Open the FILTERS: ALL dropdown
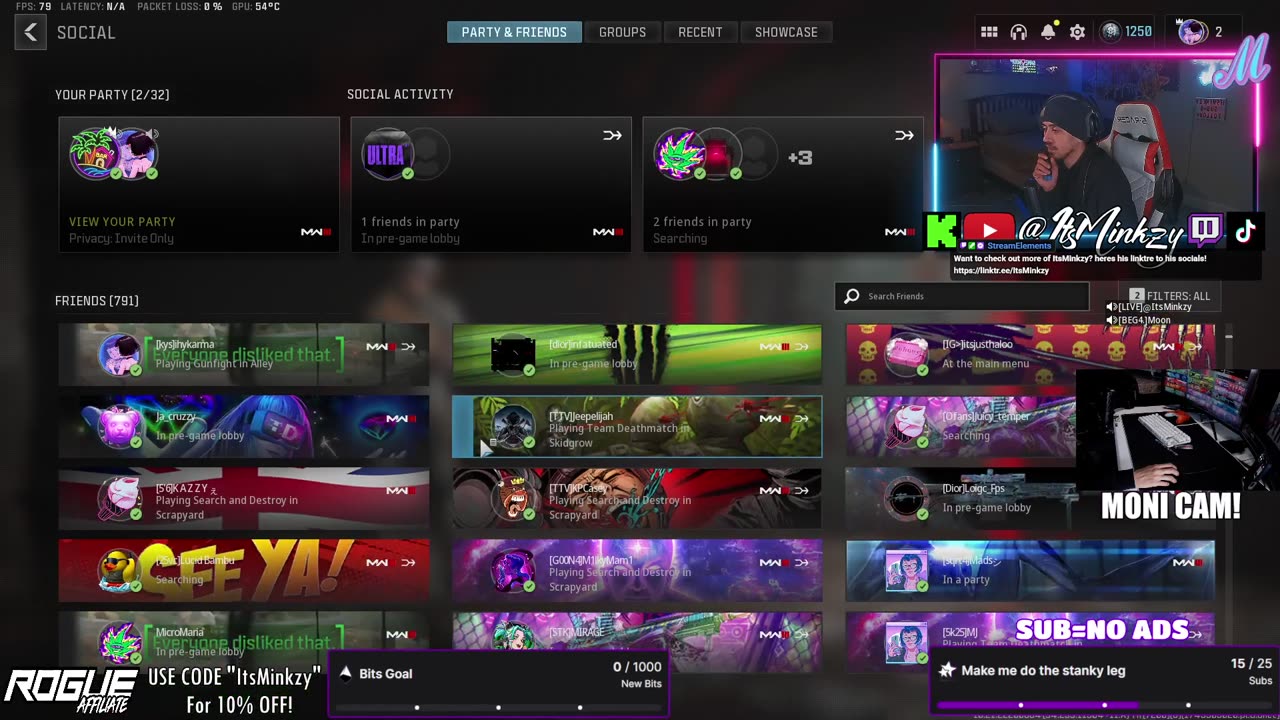The height and width of the screenshot is (720, 1280). pos(1169,296)
